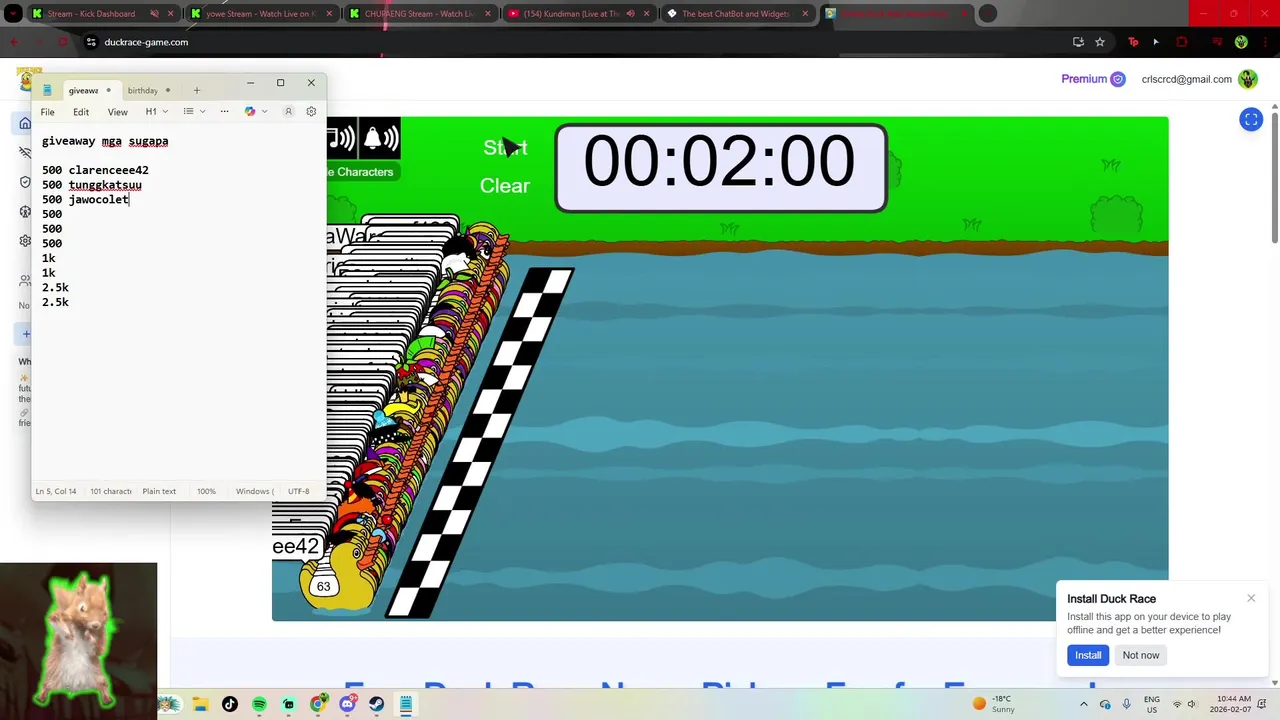
Task: Expand the Copilot dropdown arrow in Notepad
Action: coord(265,112)
